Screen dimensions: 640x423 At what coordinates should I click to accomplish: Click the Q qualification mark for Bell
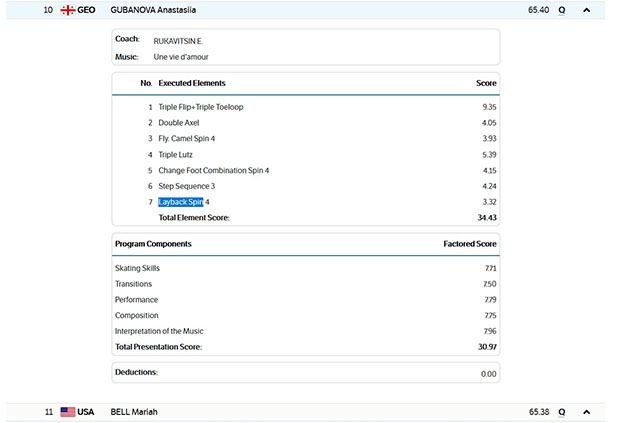(x=561, y=411)
